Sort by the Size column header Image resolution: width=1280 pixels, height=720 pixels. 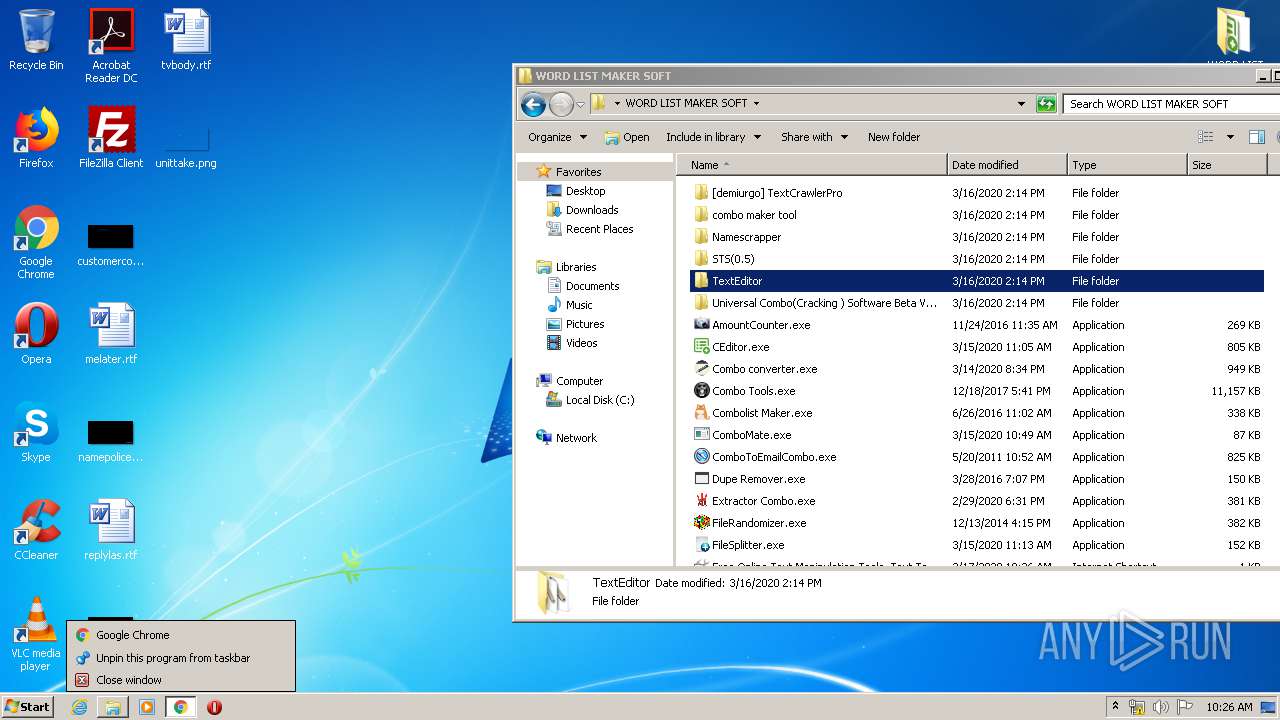point(1227,165)
